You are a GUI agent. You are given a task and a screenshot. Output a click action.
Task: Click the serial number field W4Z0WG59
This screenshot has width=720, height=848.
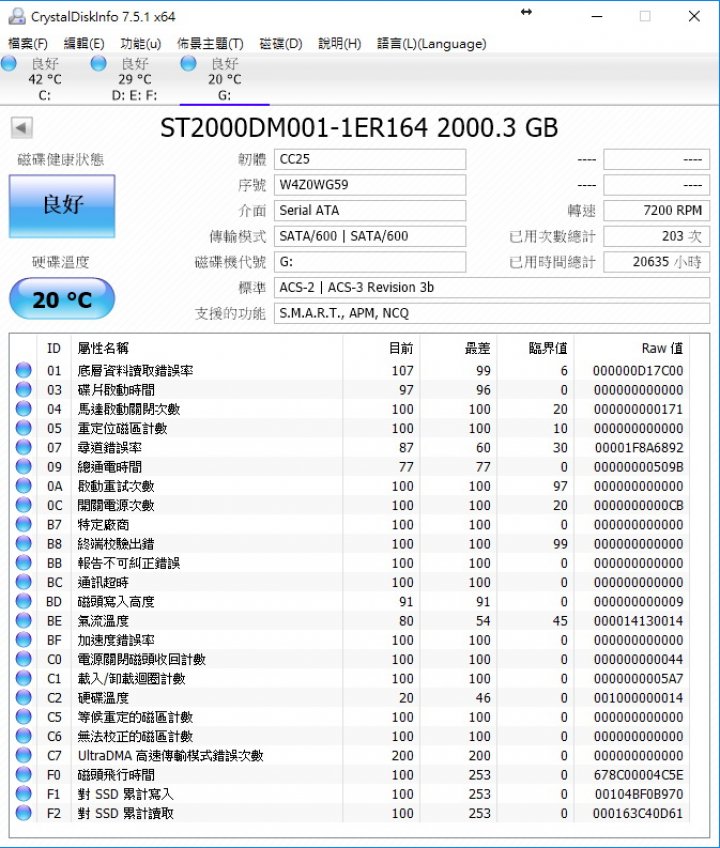pyautogui.click(x=370, y=185)
